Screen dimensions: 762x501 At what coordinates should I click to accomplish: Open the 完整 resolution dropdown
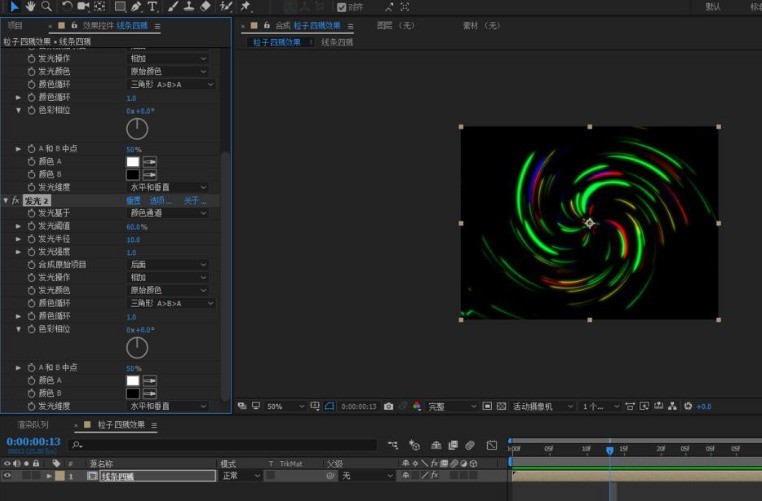(452, 406)
